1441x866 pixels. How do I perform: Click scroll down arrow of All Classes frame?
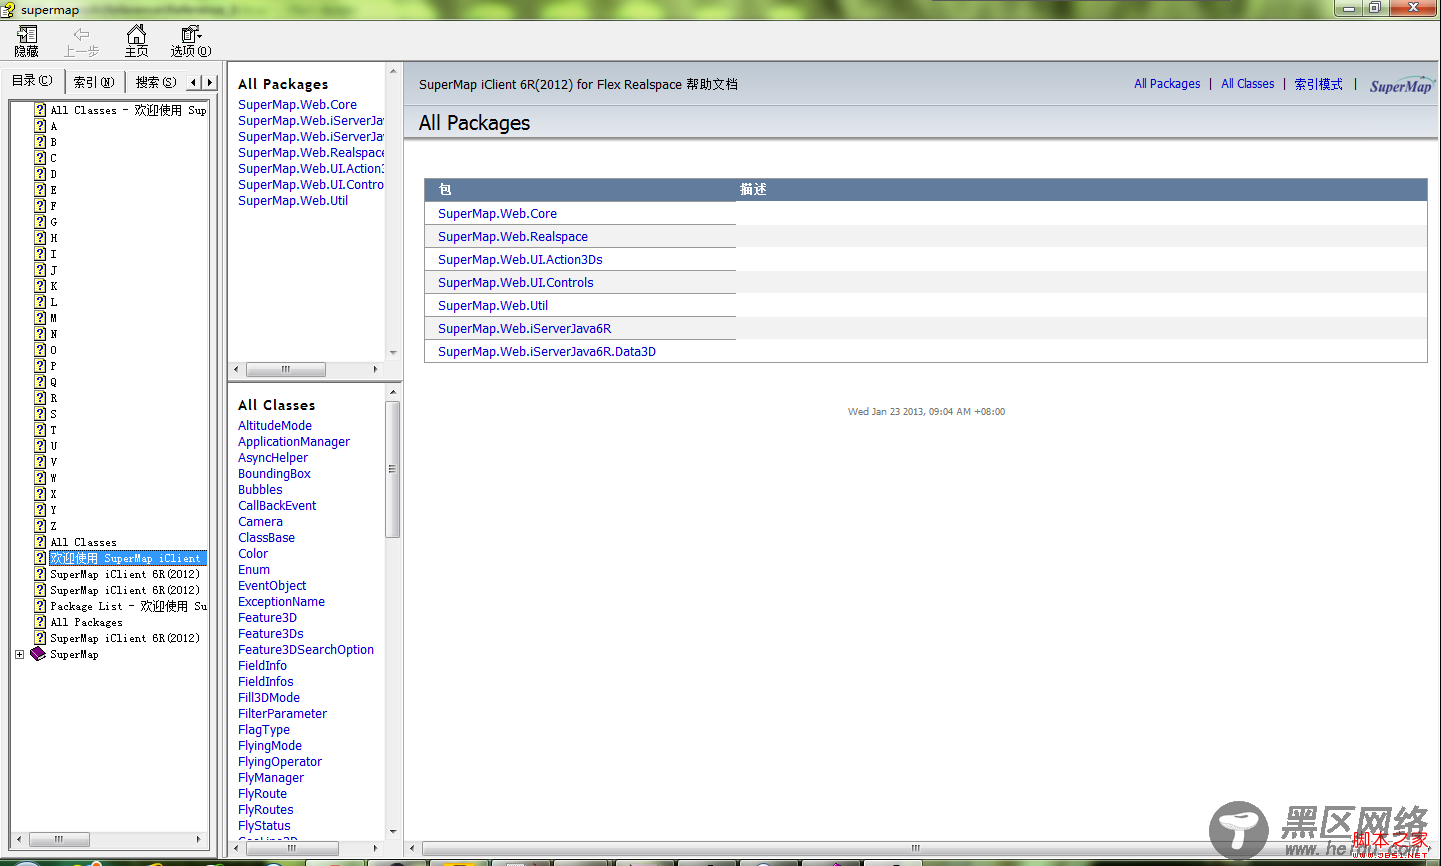pyautogui.click(x=392, y=831)
